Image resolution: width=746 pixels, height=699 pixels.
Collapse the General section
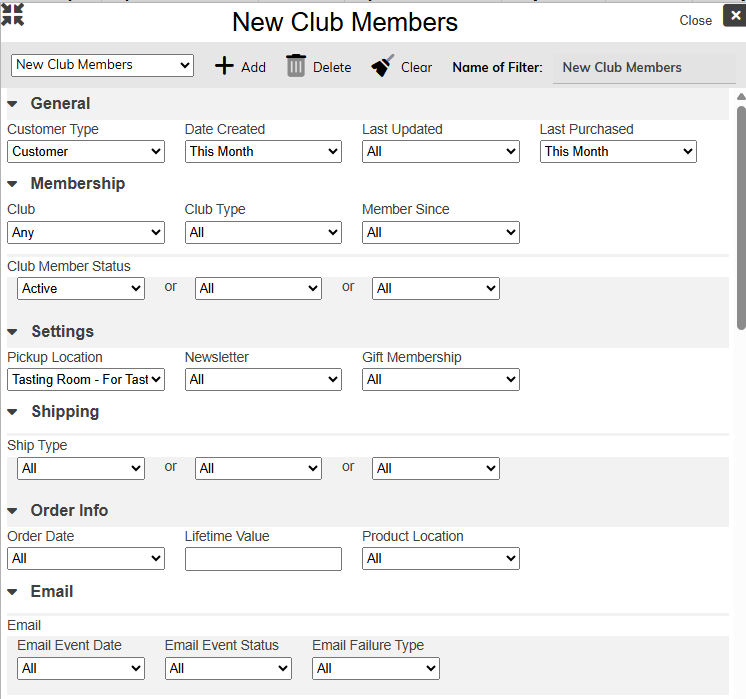[13, 104]
